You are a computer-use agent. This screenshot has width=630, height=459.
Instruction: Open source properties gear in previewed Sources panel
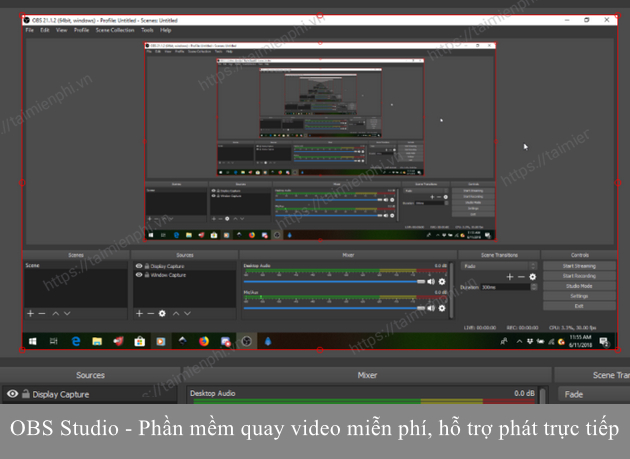click(x=162, y=314)
